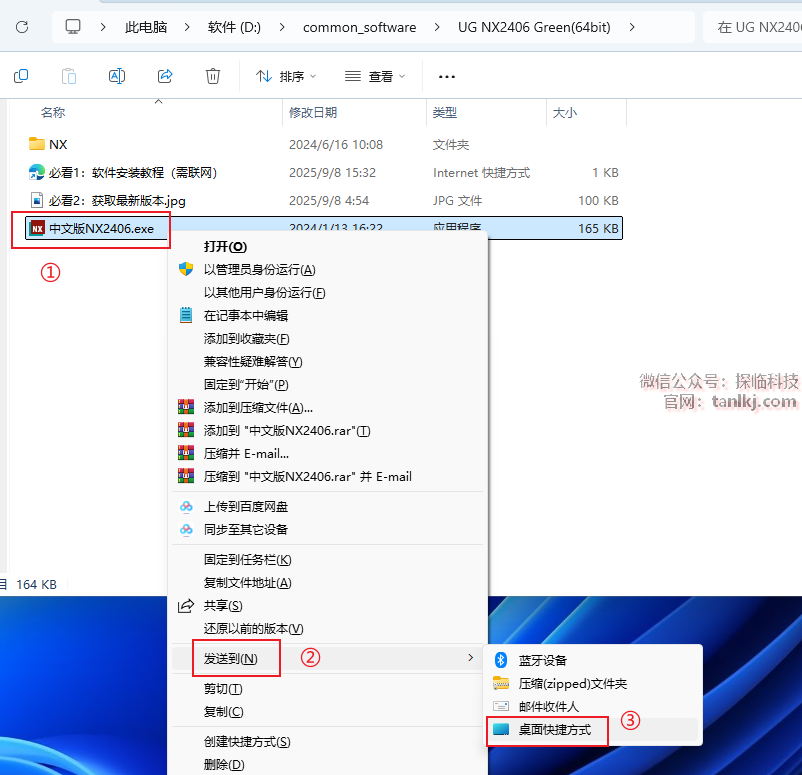
Task: Expand chevron after UG NX2406 Green(64bit)
Action: coord(632,27)
